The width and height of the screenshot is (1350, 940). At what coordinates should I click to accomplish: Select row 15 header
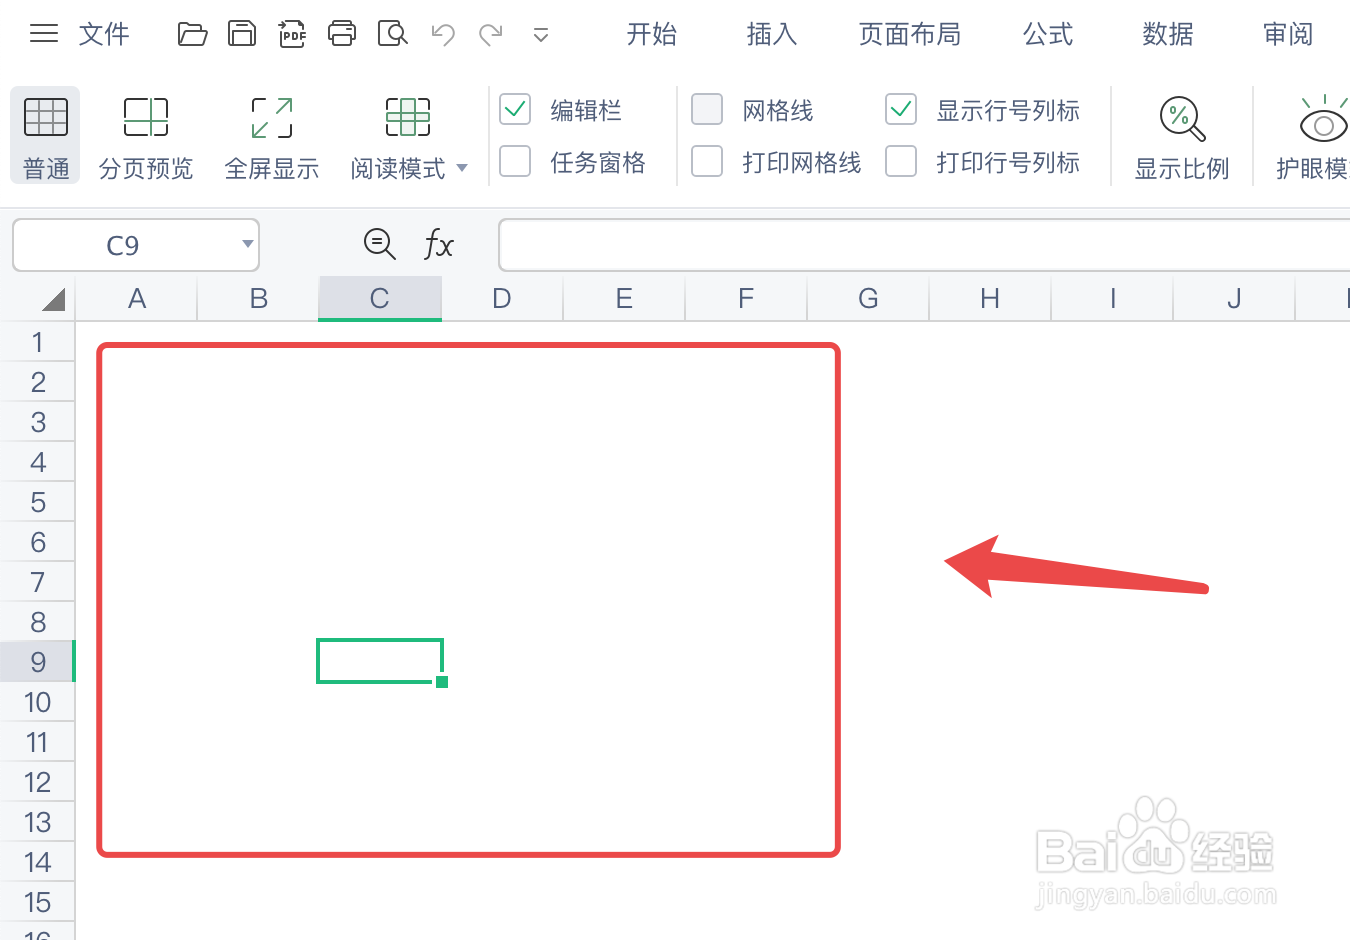pos(38,902)
